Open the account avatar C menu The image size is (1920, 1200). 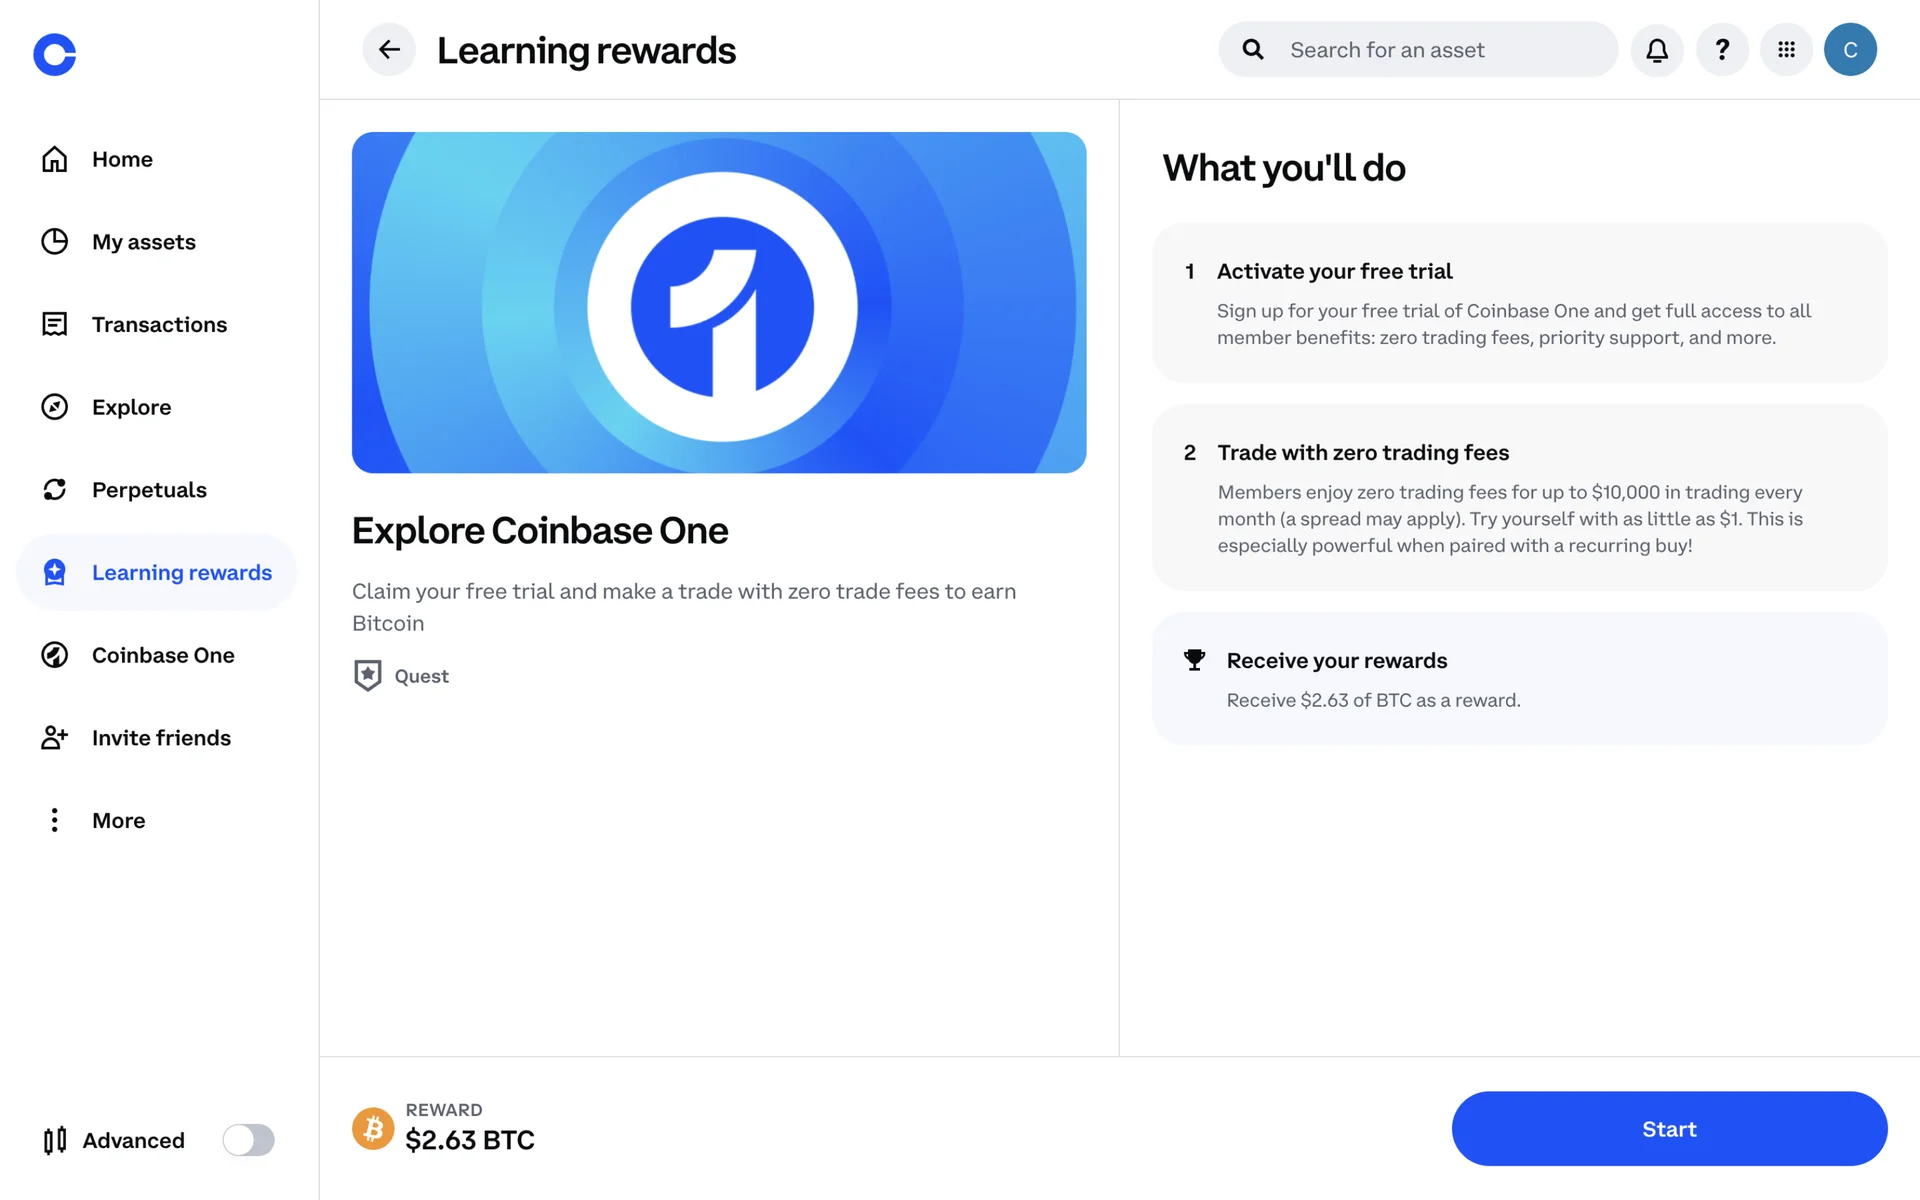click(x=1850, y=50)
